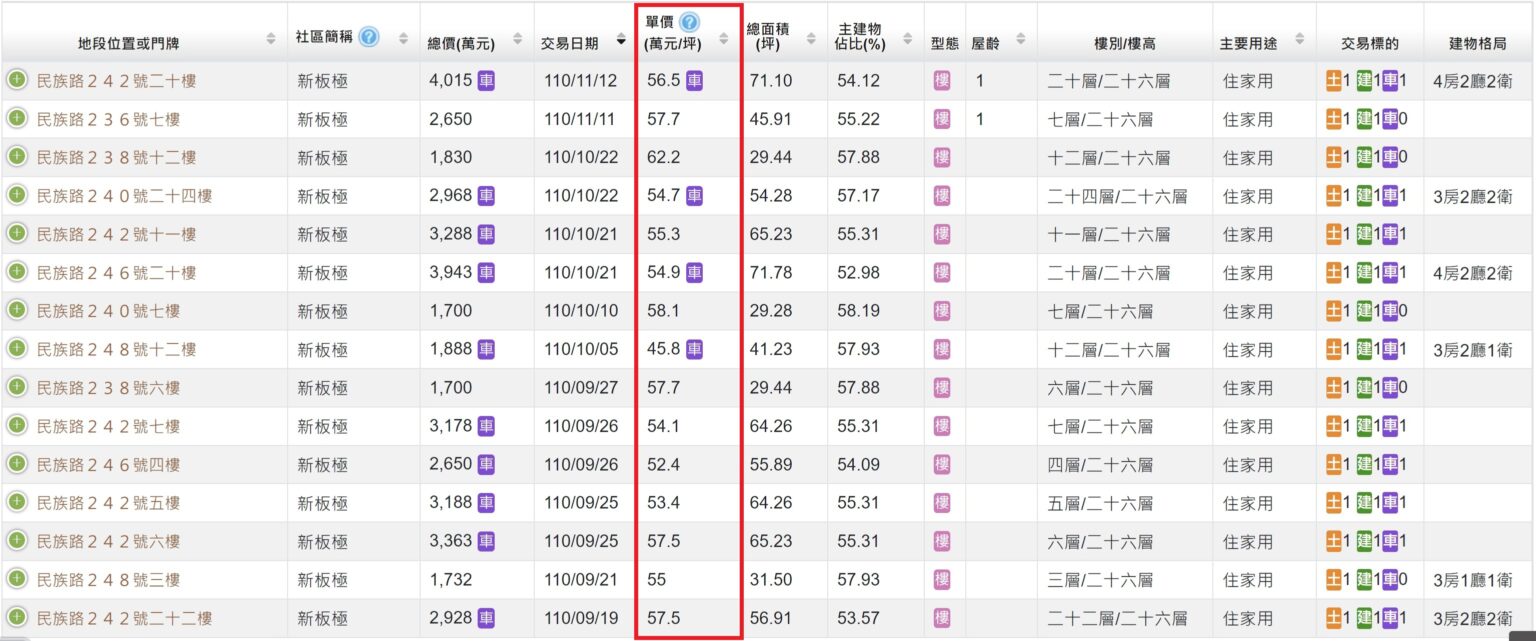Click 車 badge next to total price 2,968
The width and height of the screenshot is (1536, 641).
click(486, 196)
